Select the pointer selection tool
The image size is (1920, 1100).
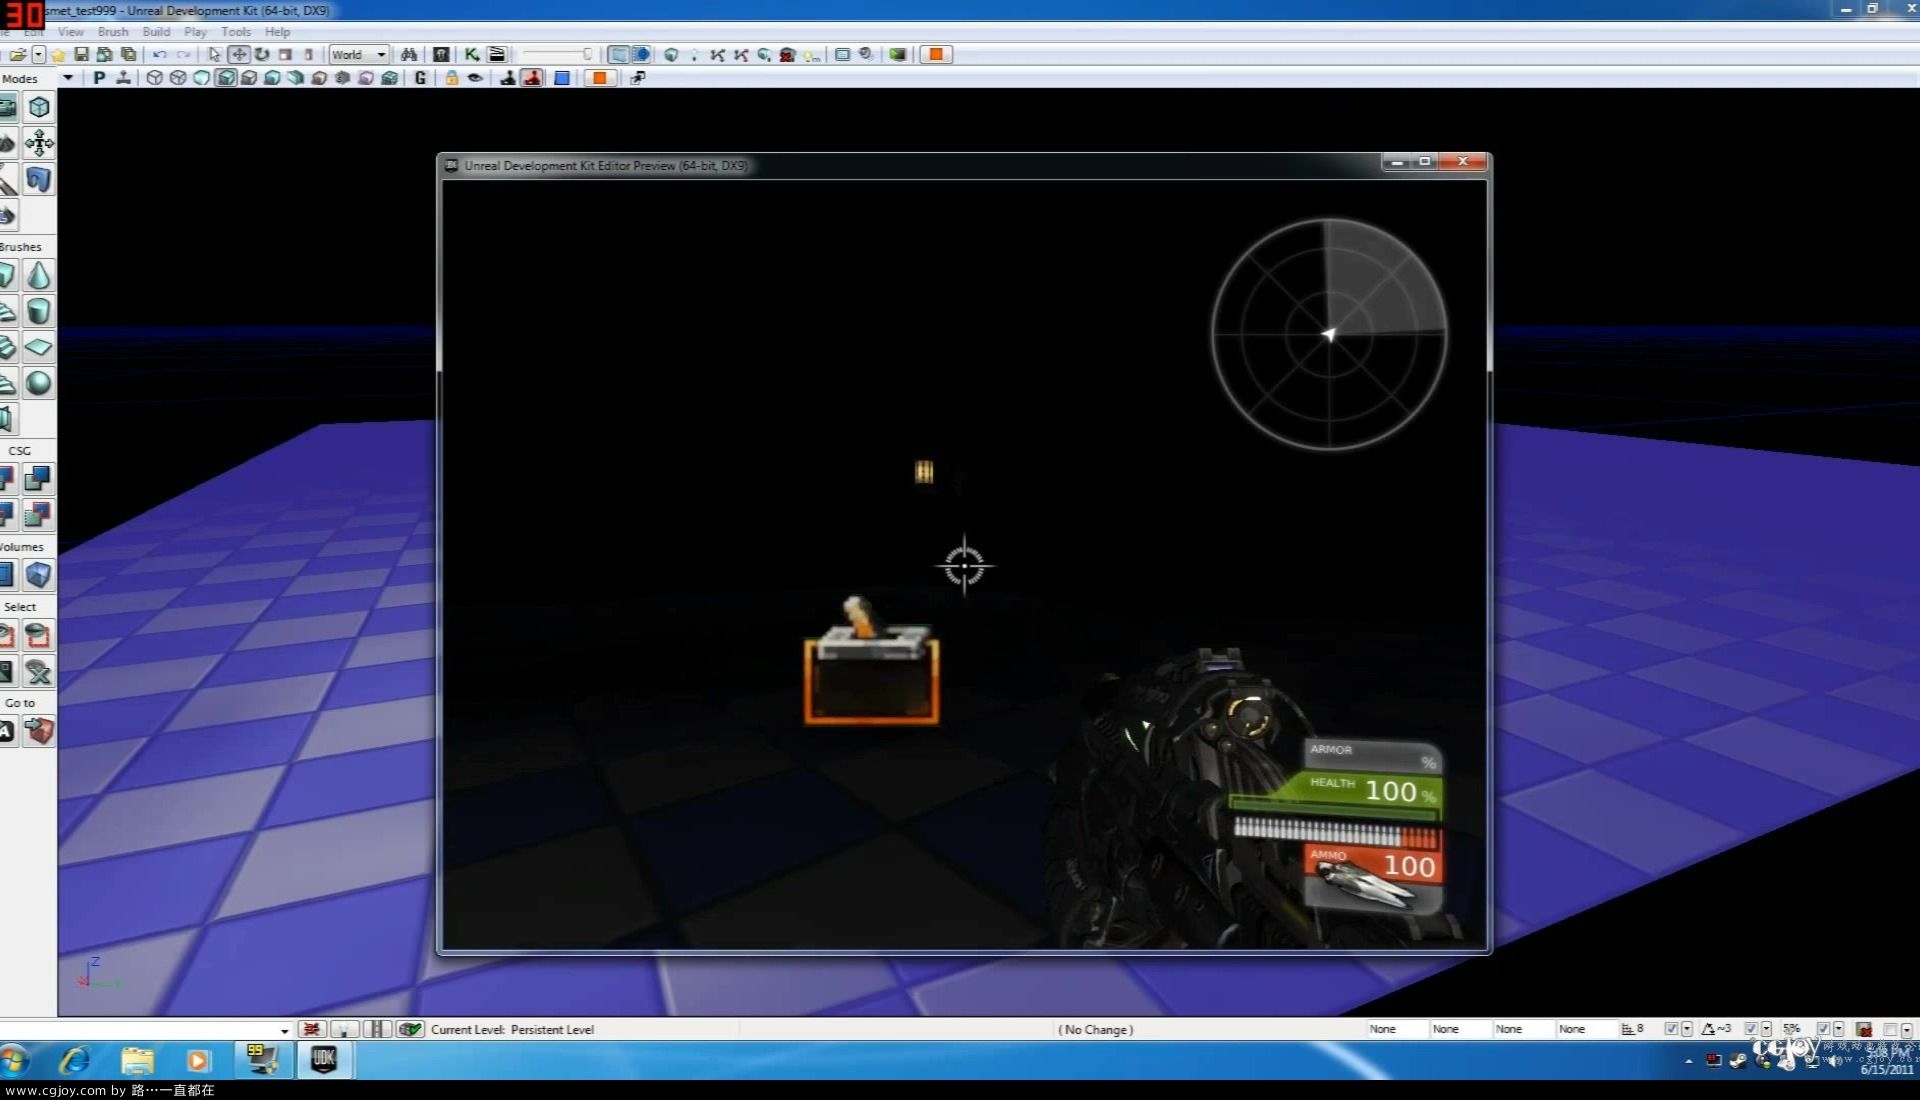point(214,55)
